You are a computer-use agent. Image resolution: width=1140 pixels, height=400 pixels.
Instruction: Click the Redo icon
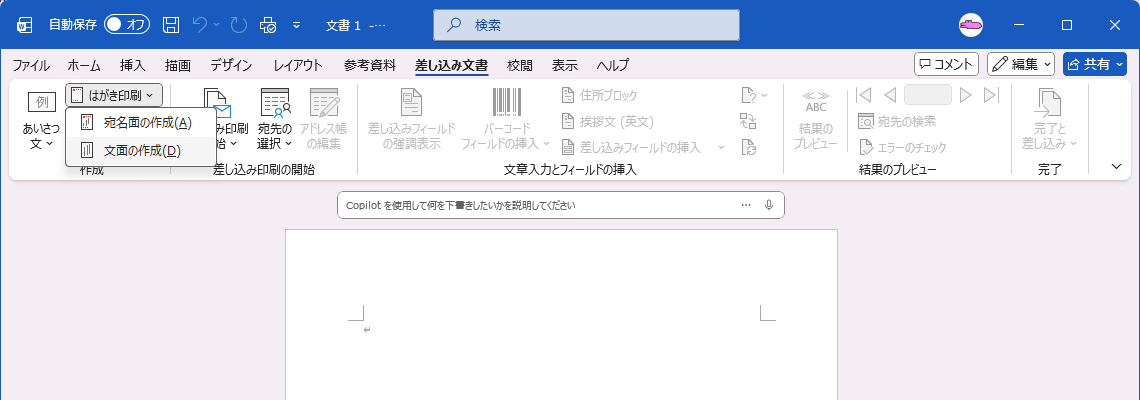(238, 25)
